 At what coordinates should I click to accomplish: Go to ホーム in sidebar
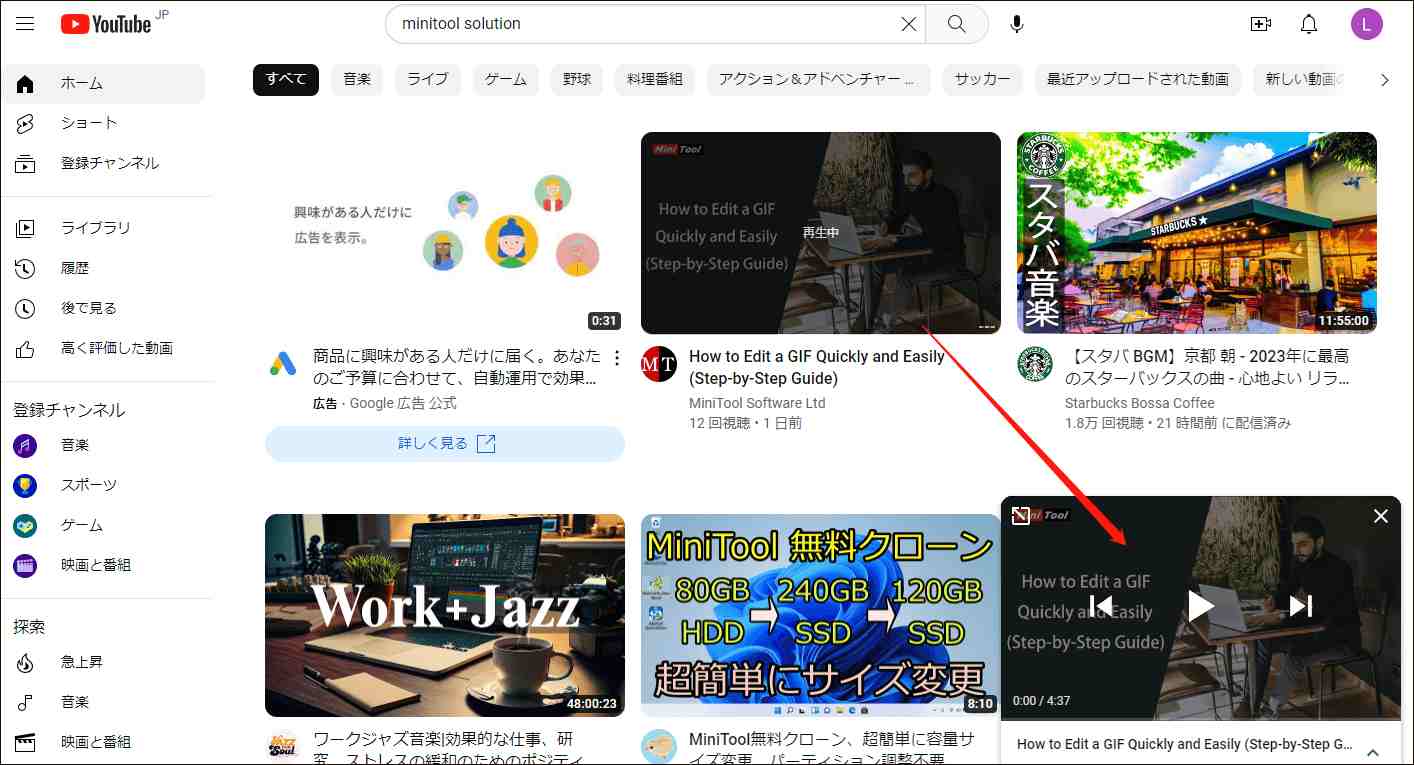click(104, 83)
